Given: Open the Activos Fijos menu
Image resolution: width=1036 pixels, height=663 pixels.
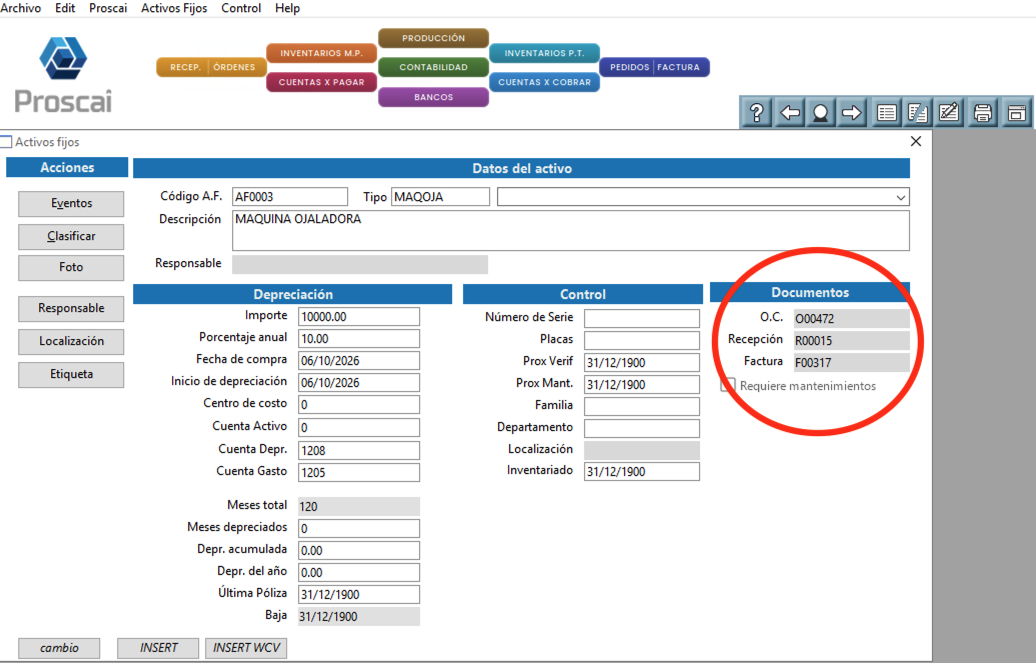Looking at the screenshot, I should pyautogui.click(x=174, y=8).
